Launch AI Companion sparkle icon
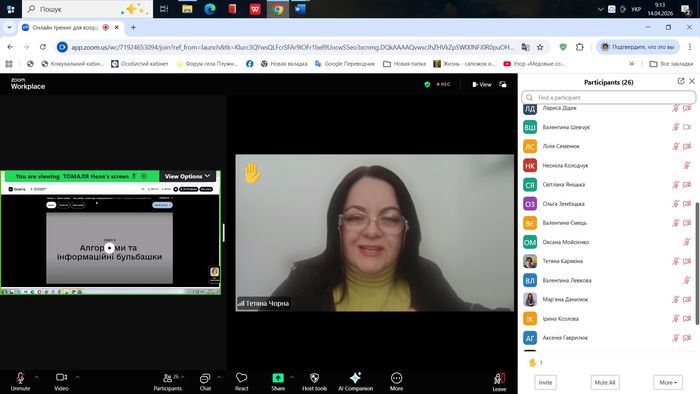Image resolution: width=700 pixels, height=394 pixels. pos(355,378)
